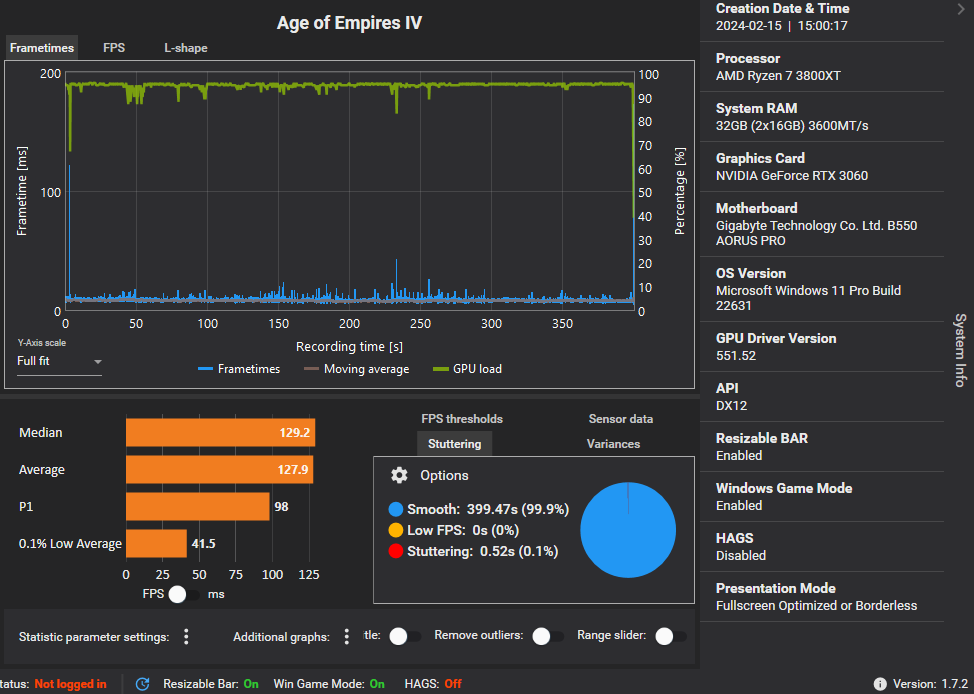
Task: Click the P1 98 bar
Action: coord(198,506)
